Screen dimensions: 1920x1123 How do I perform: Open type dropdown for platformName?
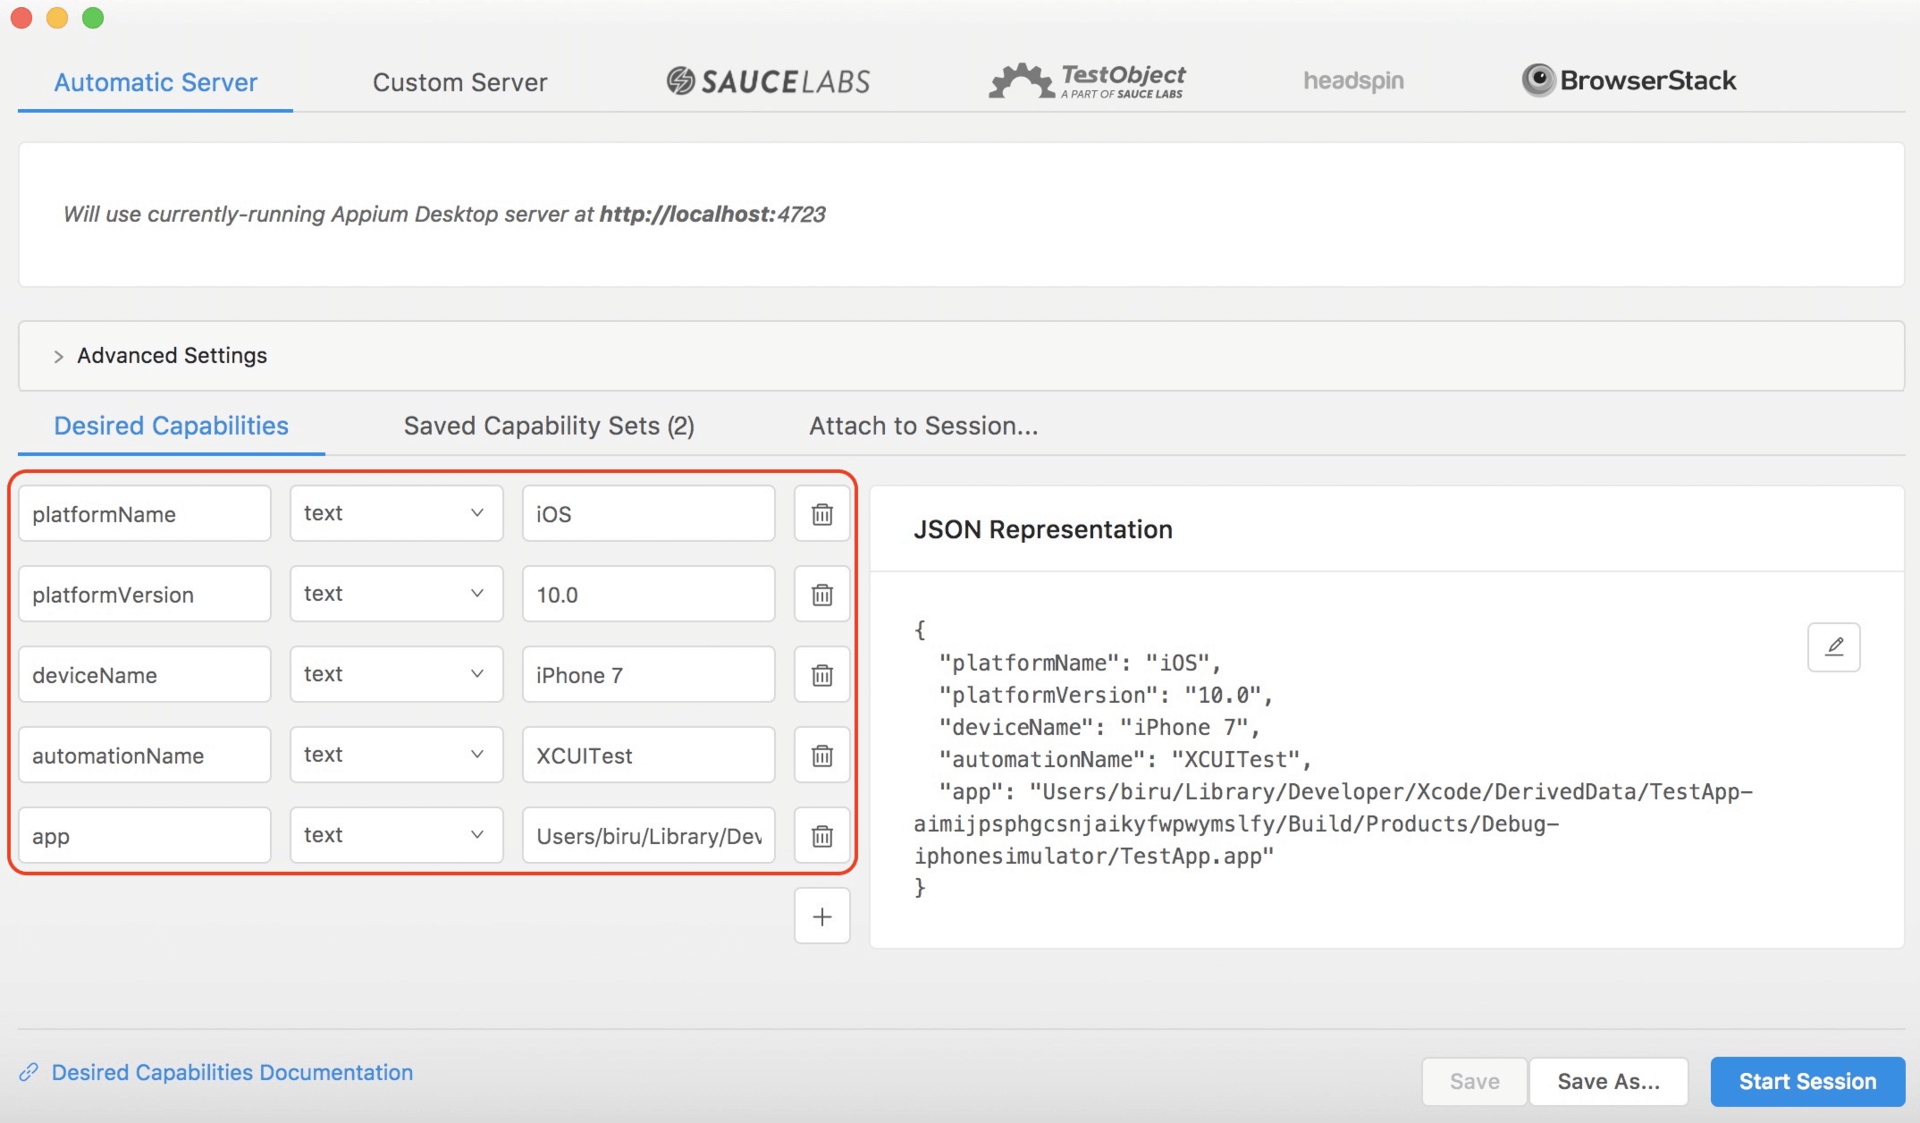click(396, 513)
